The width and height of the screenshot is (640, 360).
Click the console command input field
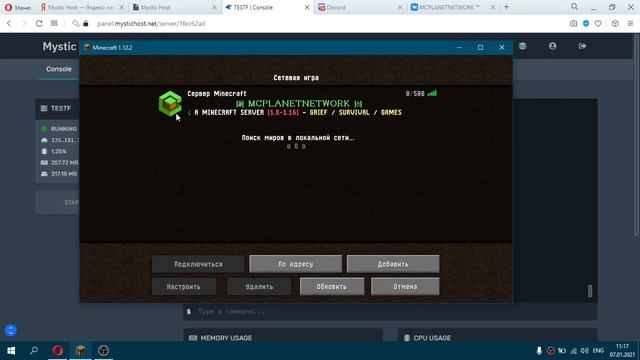point(390,312)
